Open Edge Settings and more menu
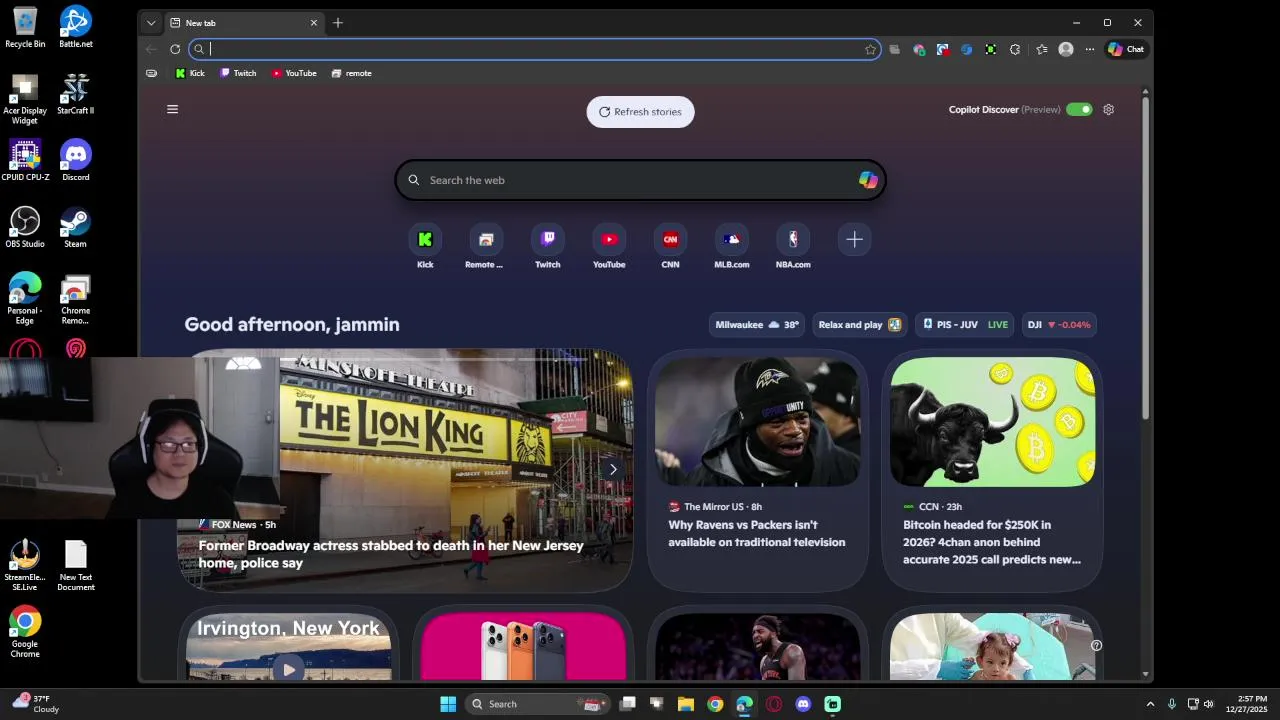This screenshot has width=1280, height=720. 1090,49
